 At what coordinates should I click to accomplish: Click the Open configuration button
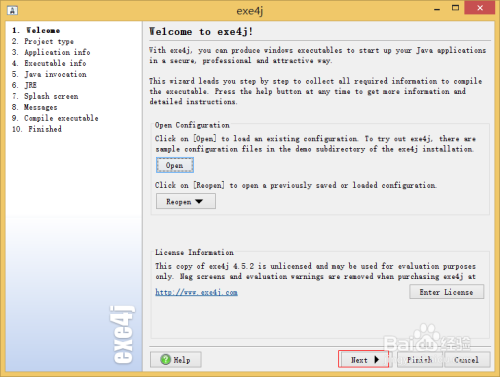[x=175, y=165]
